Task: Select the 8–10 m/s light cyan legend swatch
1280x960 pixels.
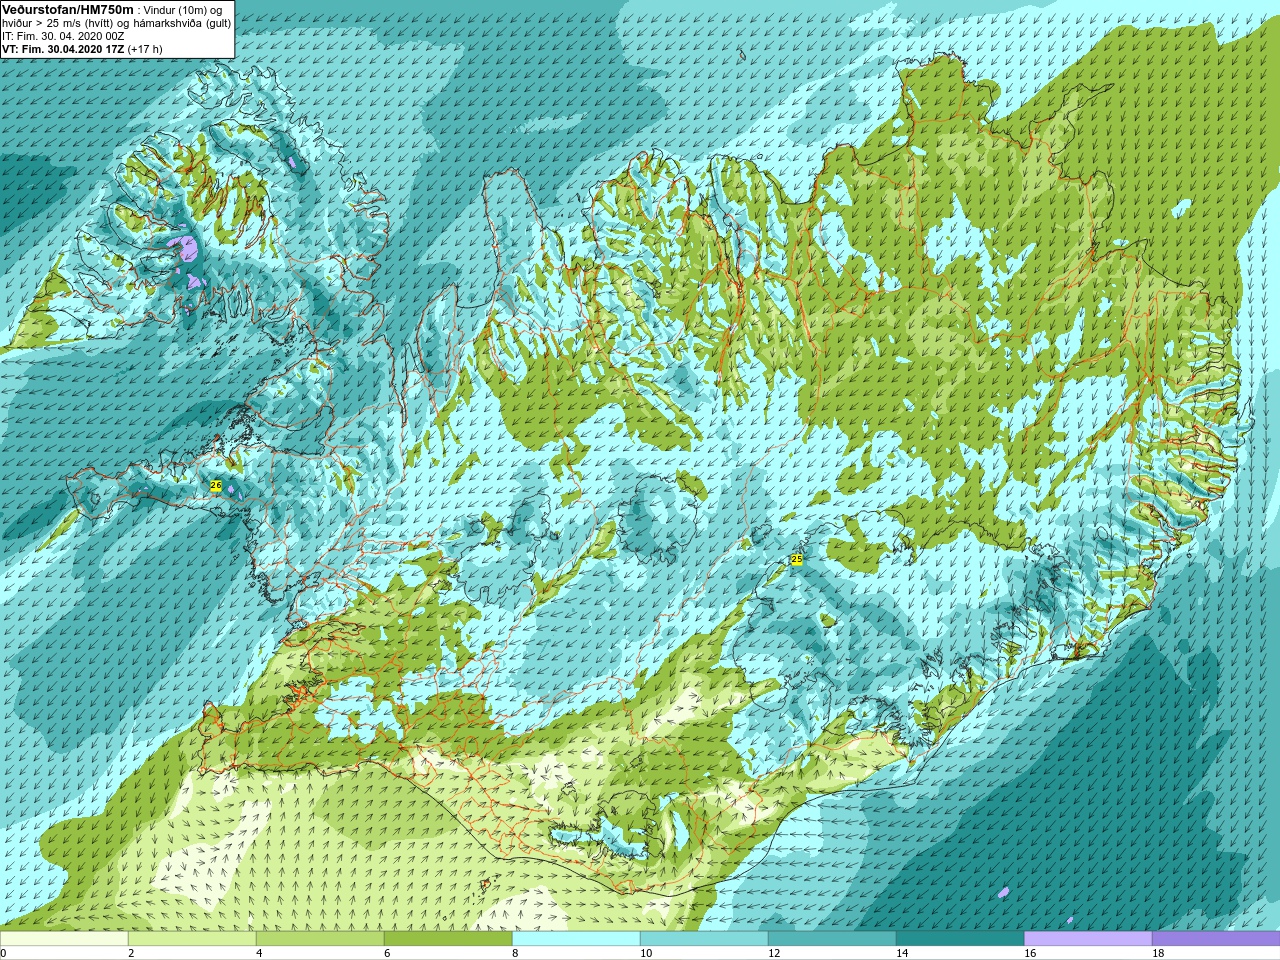Action: (576, 939)
